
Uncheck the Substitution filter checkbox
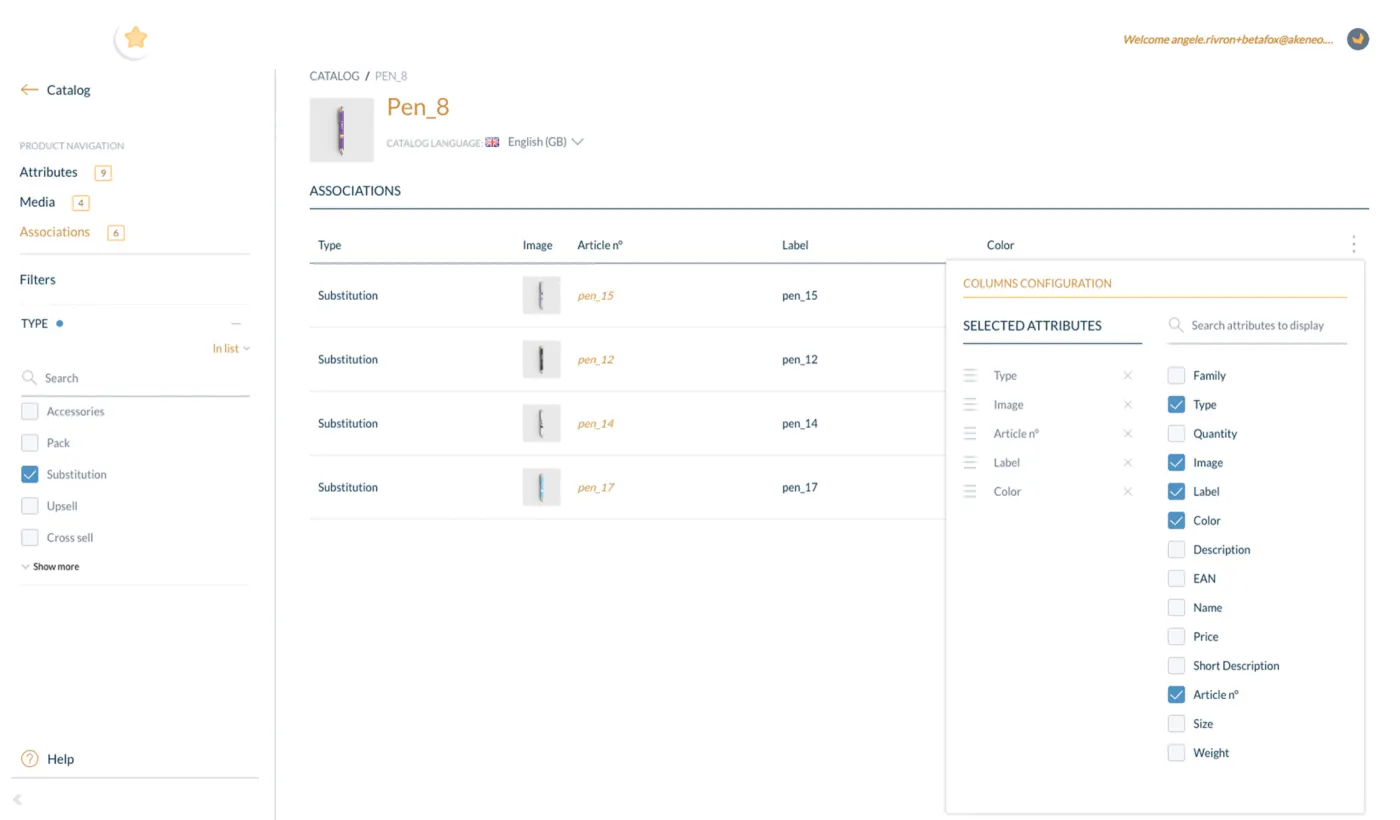[x=30, y=475]
